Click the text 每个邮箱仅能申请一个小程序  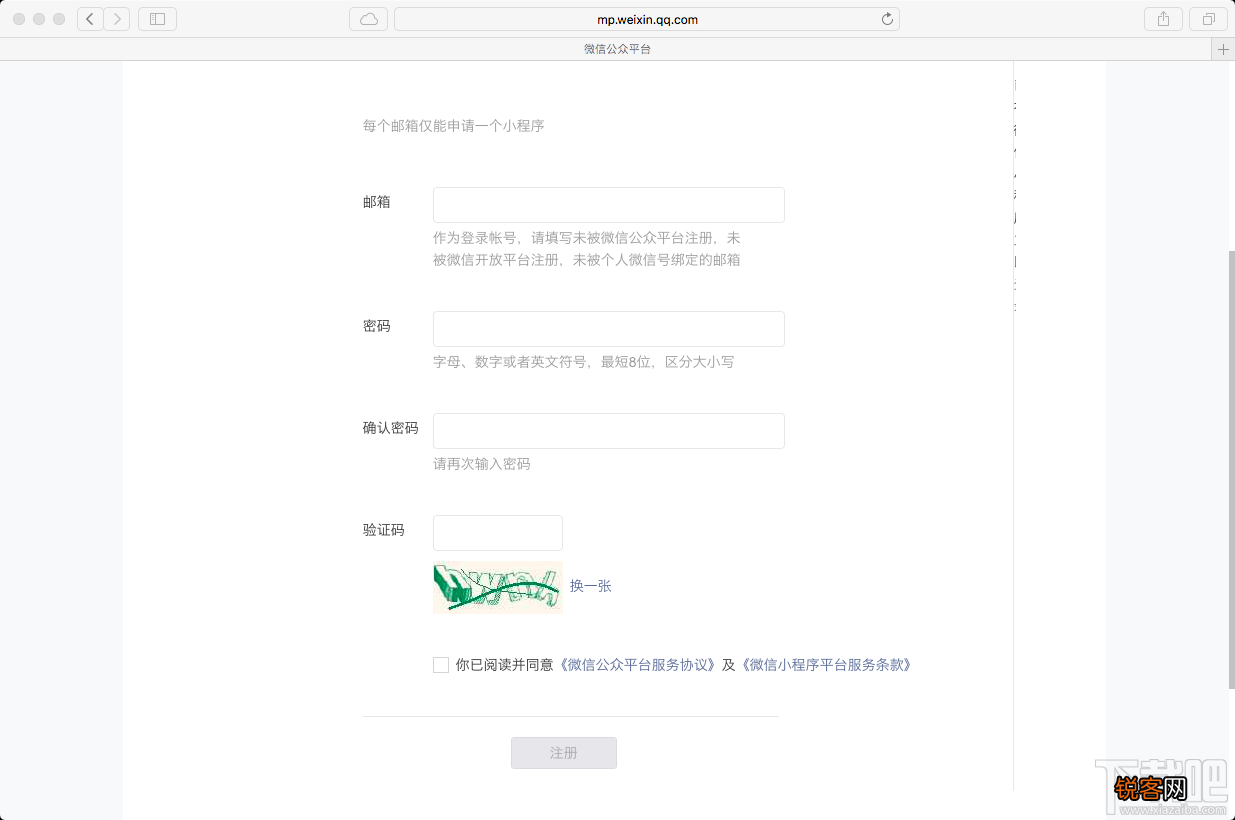pyautogui.click(x=454, y=126)
